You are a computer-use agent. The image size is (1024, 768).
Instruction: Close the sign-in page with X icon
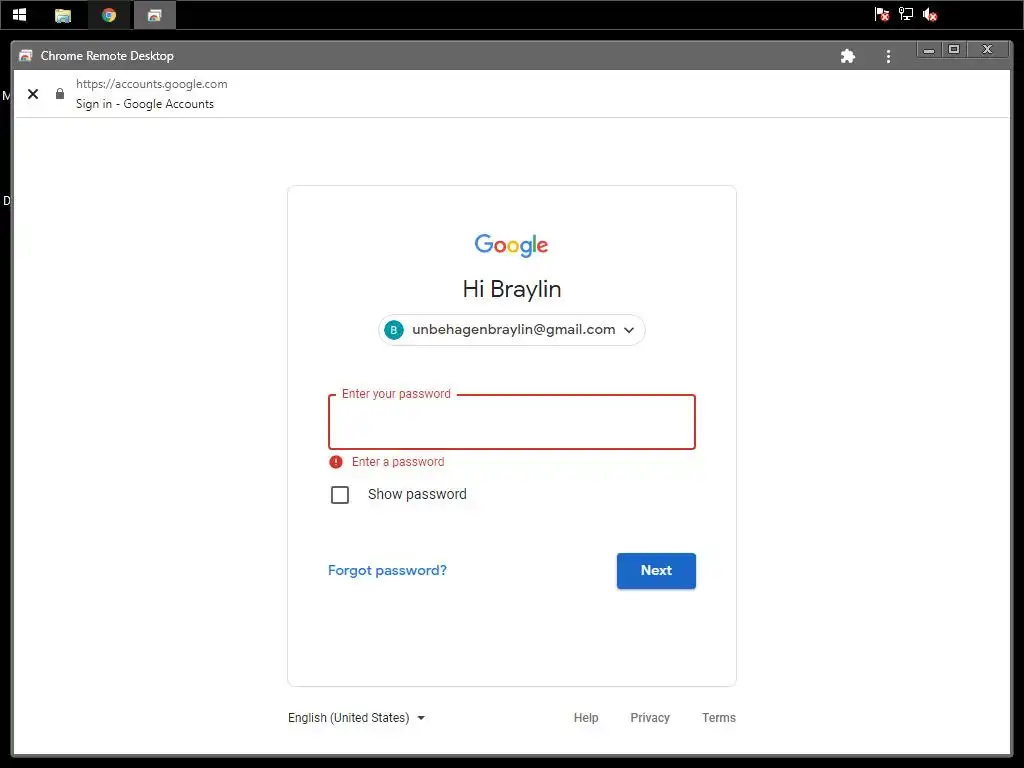coord(33,94)
